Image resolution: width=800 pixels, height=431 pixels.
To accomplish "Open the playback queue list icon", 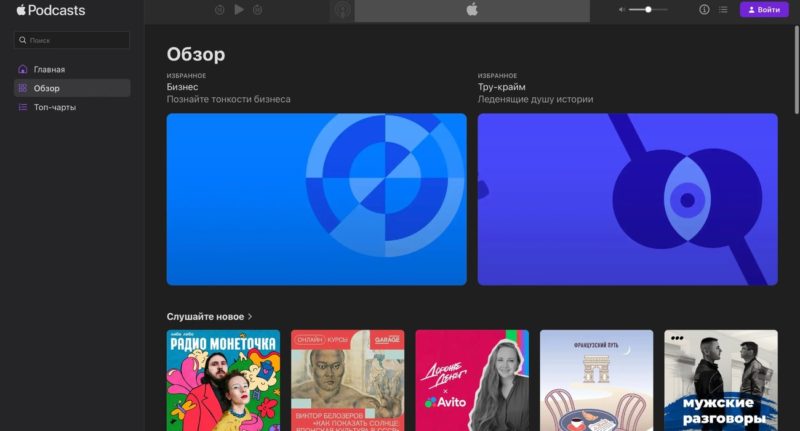I will pyautogui.click(x=723, y=10).
